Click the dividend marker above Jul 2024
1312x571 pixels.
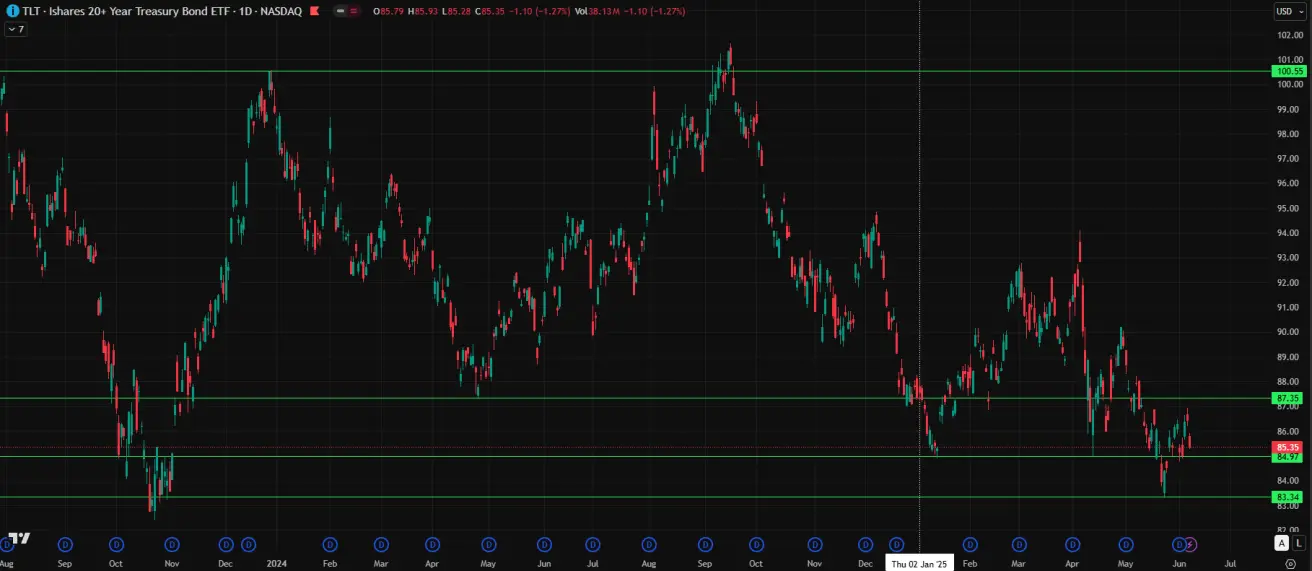click(595, 544)
